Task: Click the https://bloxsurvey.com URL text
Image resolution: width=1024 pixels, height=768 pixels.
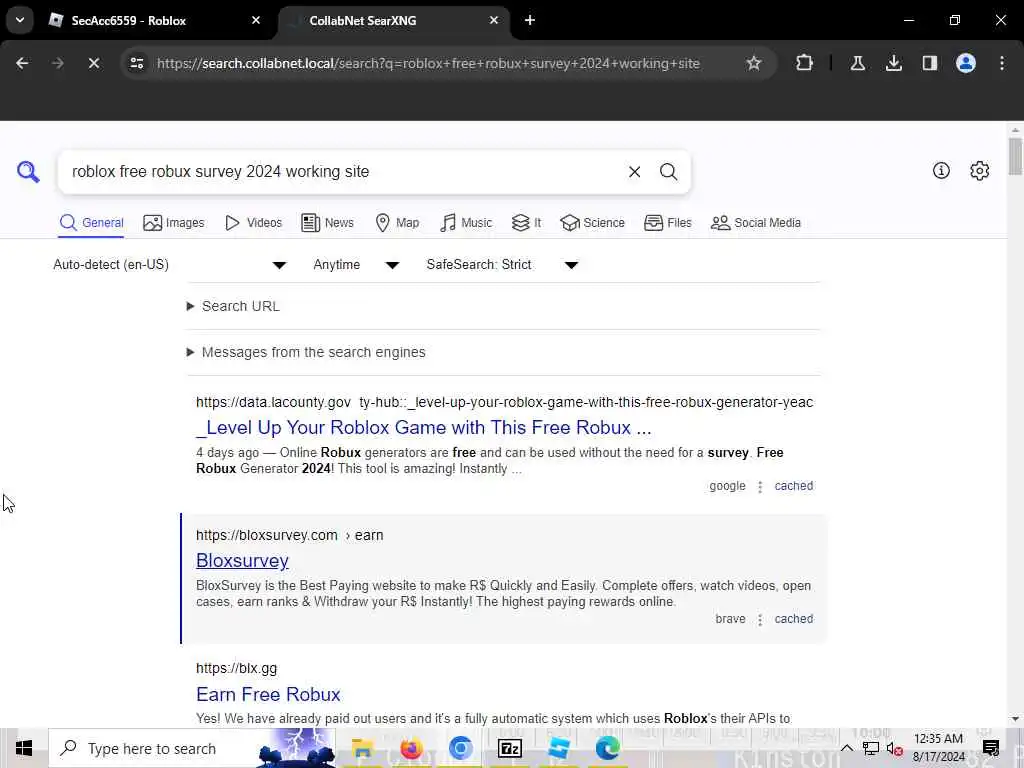Action: (x=266, y=535)
